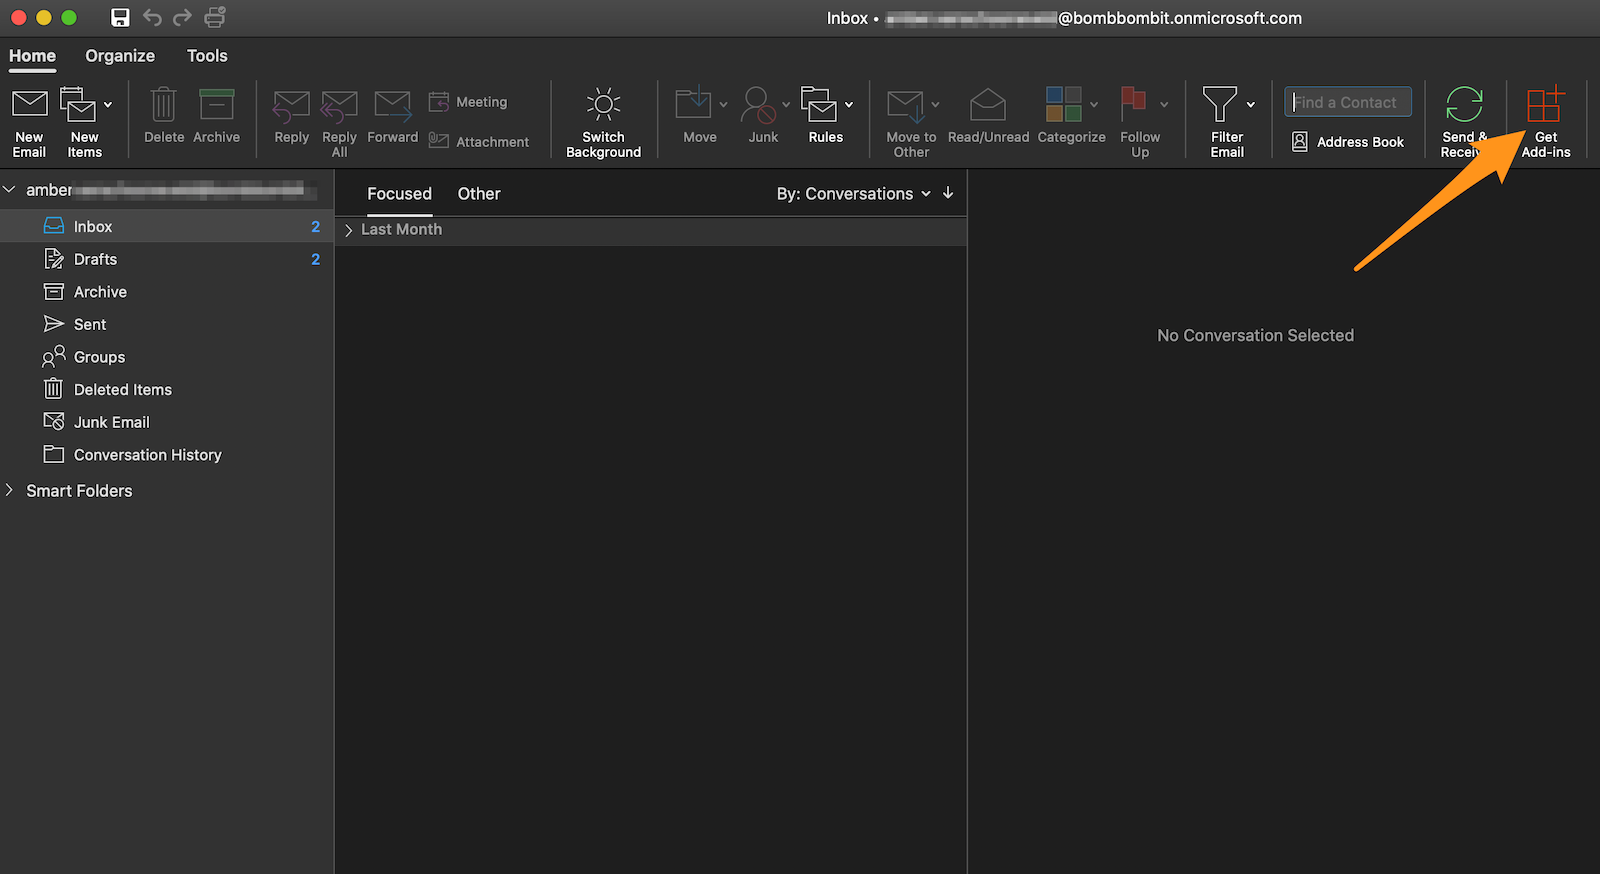
Task: Click the Archive ribbon icon
Action: (x=216, y=104)
